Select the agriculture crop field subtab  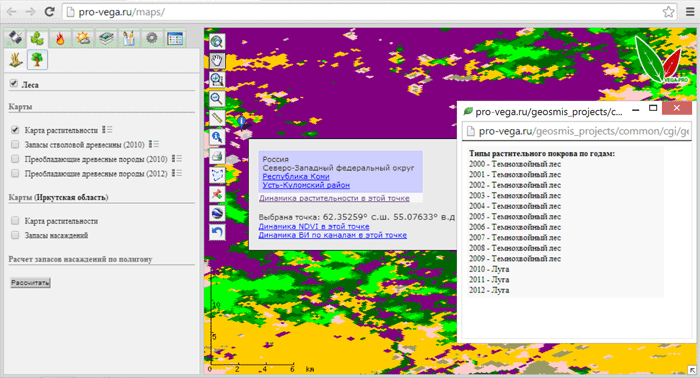click(16, 60)
